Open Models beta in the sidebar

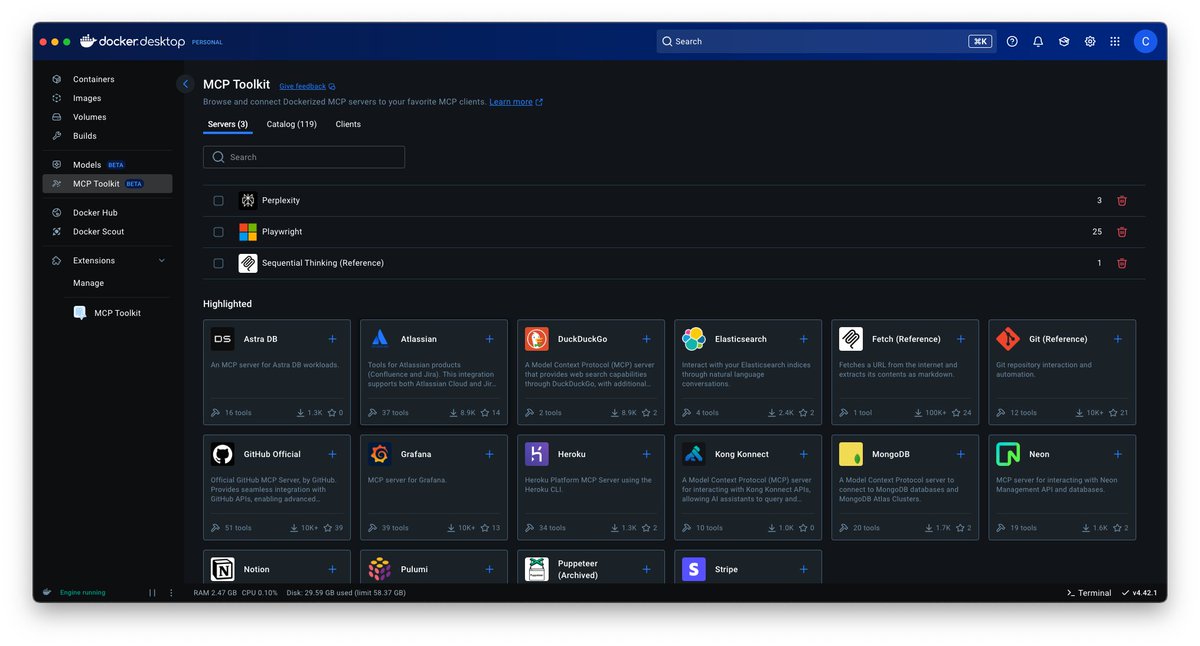pyautogui.click(x=107, y=165)
